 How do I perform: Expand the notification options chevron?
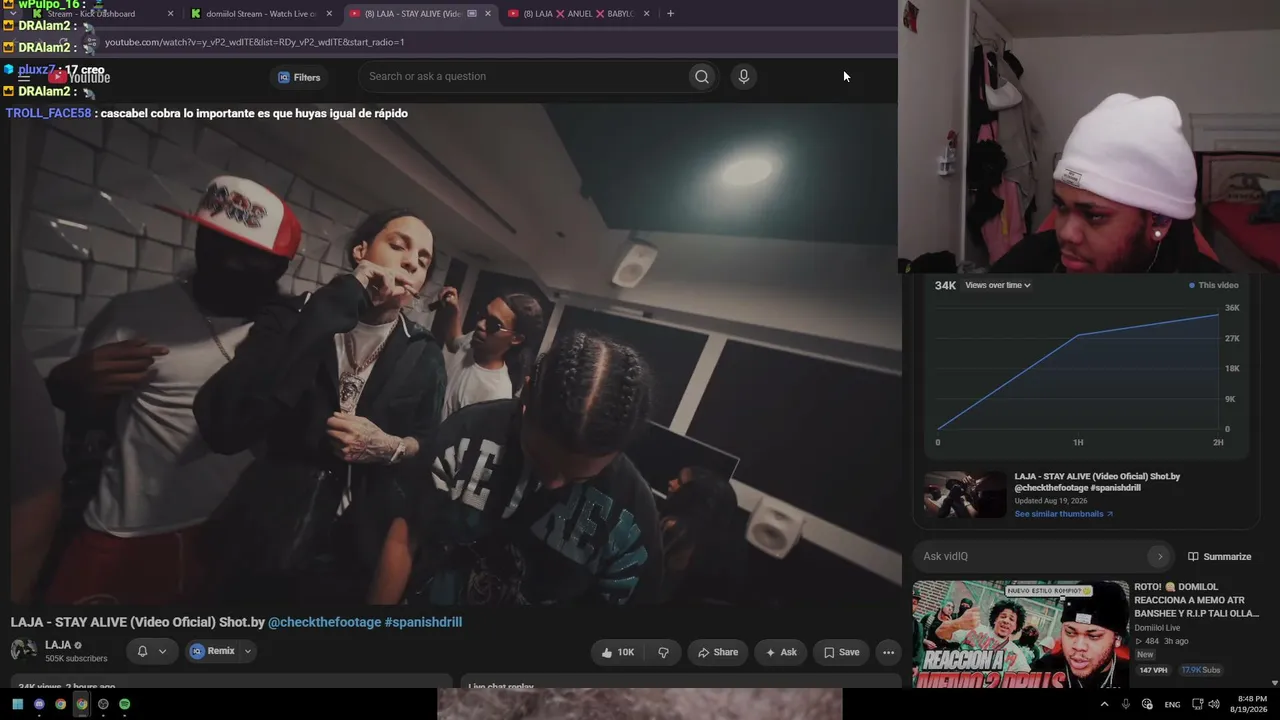pyautogui.click(x=163, y=651)
